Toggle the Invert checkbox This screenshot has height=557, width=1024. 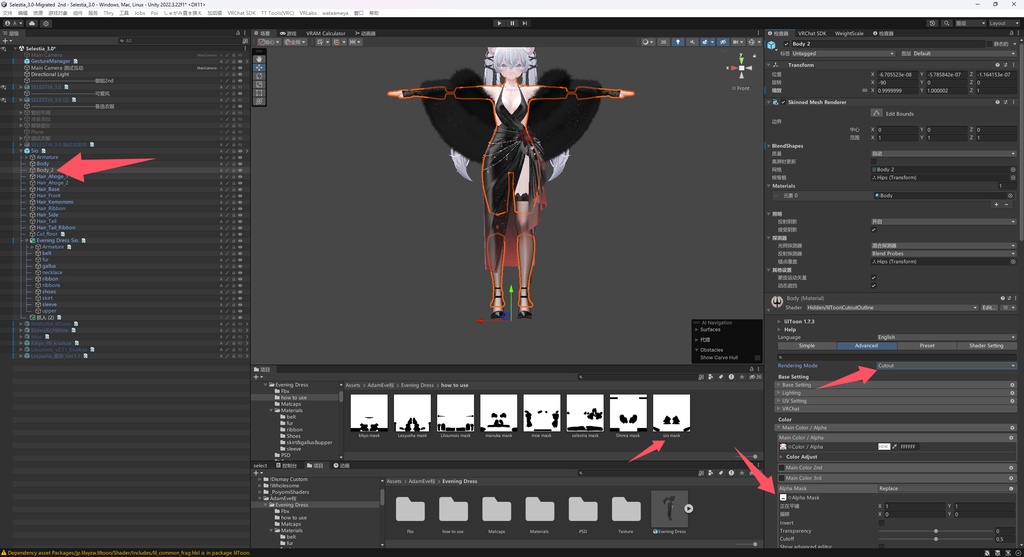(882, 522)
